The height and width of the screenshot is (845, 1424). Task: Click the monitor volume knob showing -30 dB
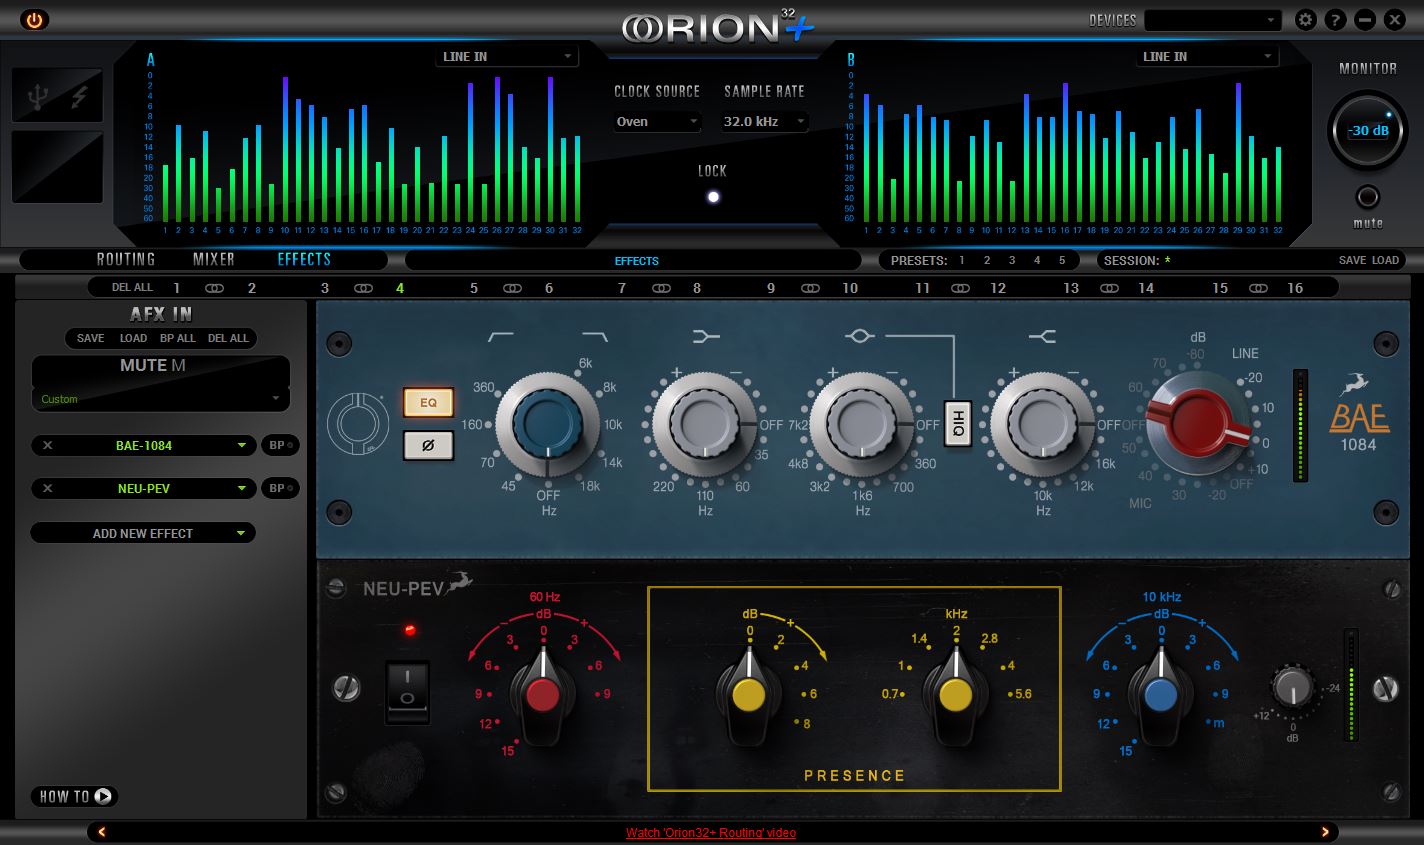[x=1367, y=131]
